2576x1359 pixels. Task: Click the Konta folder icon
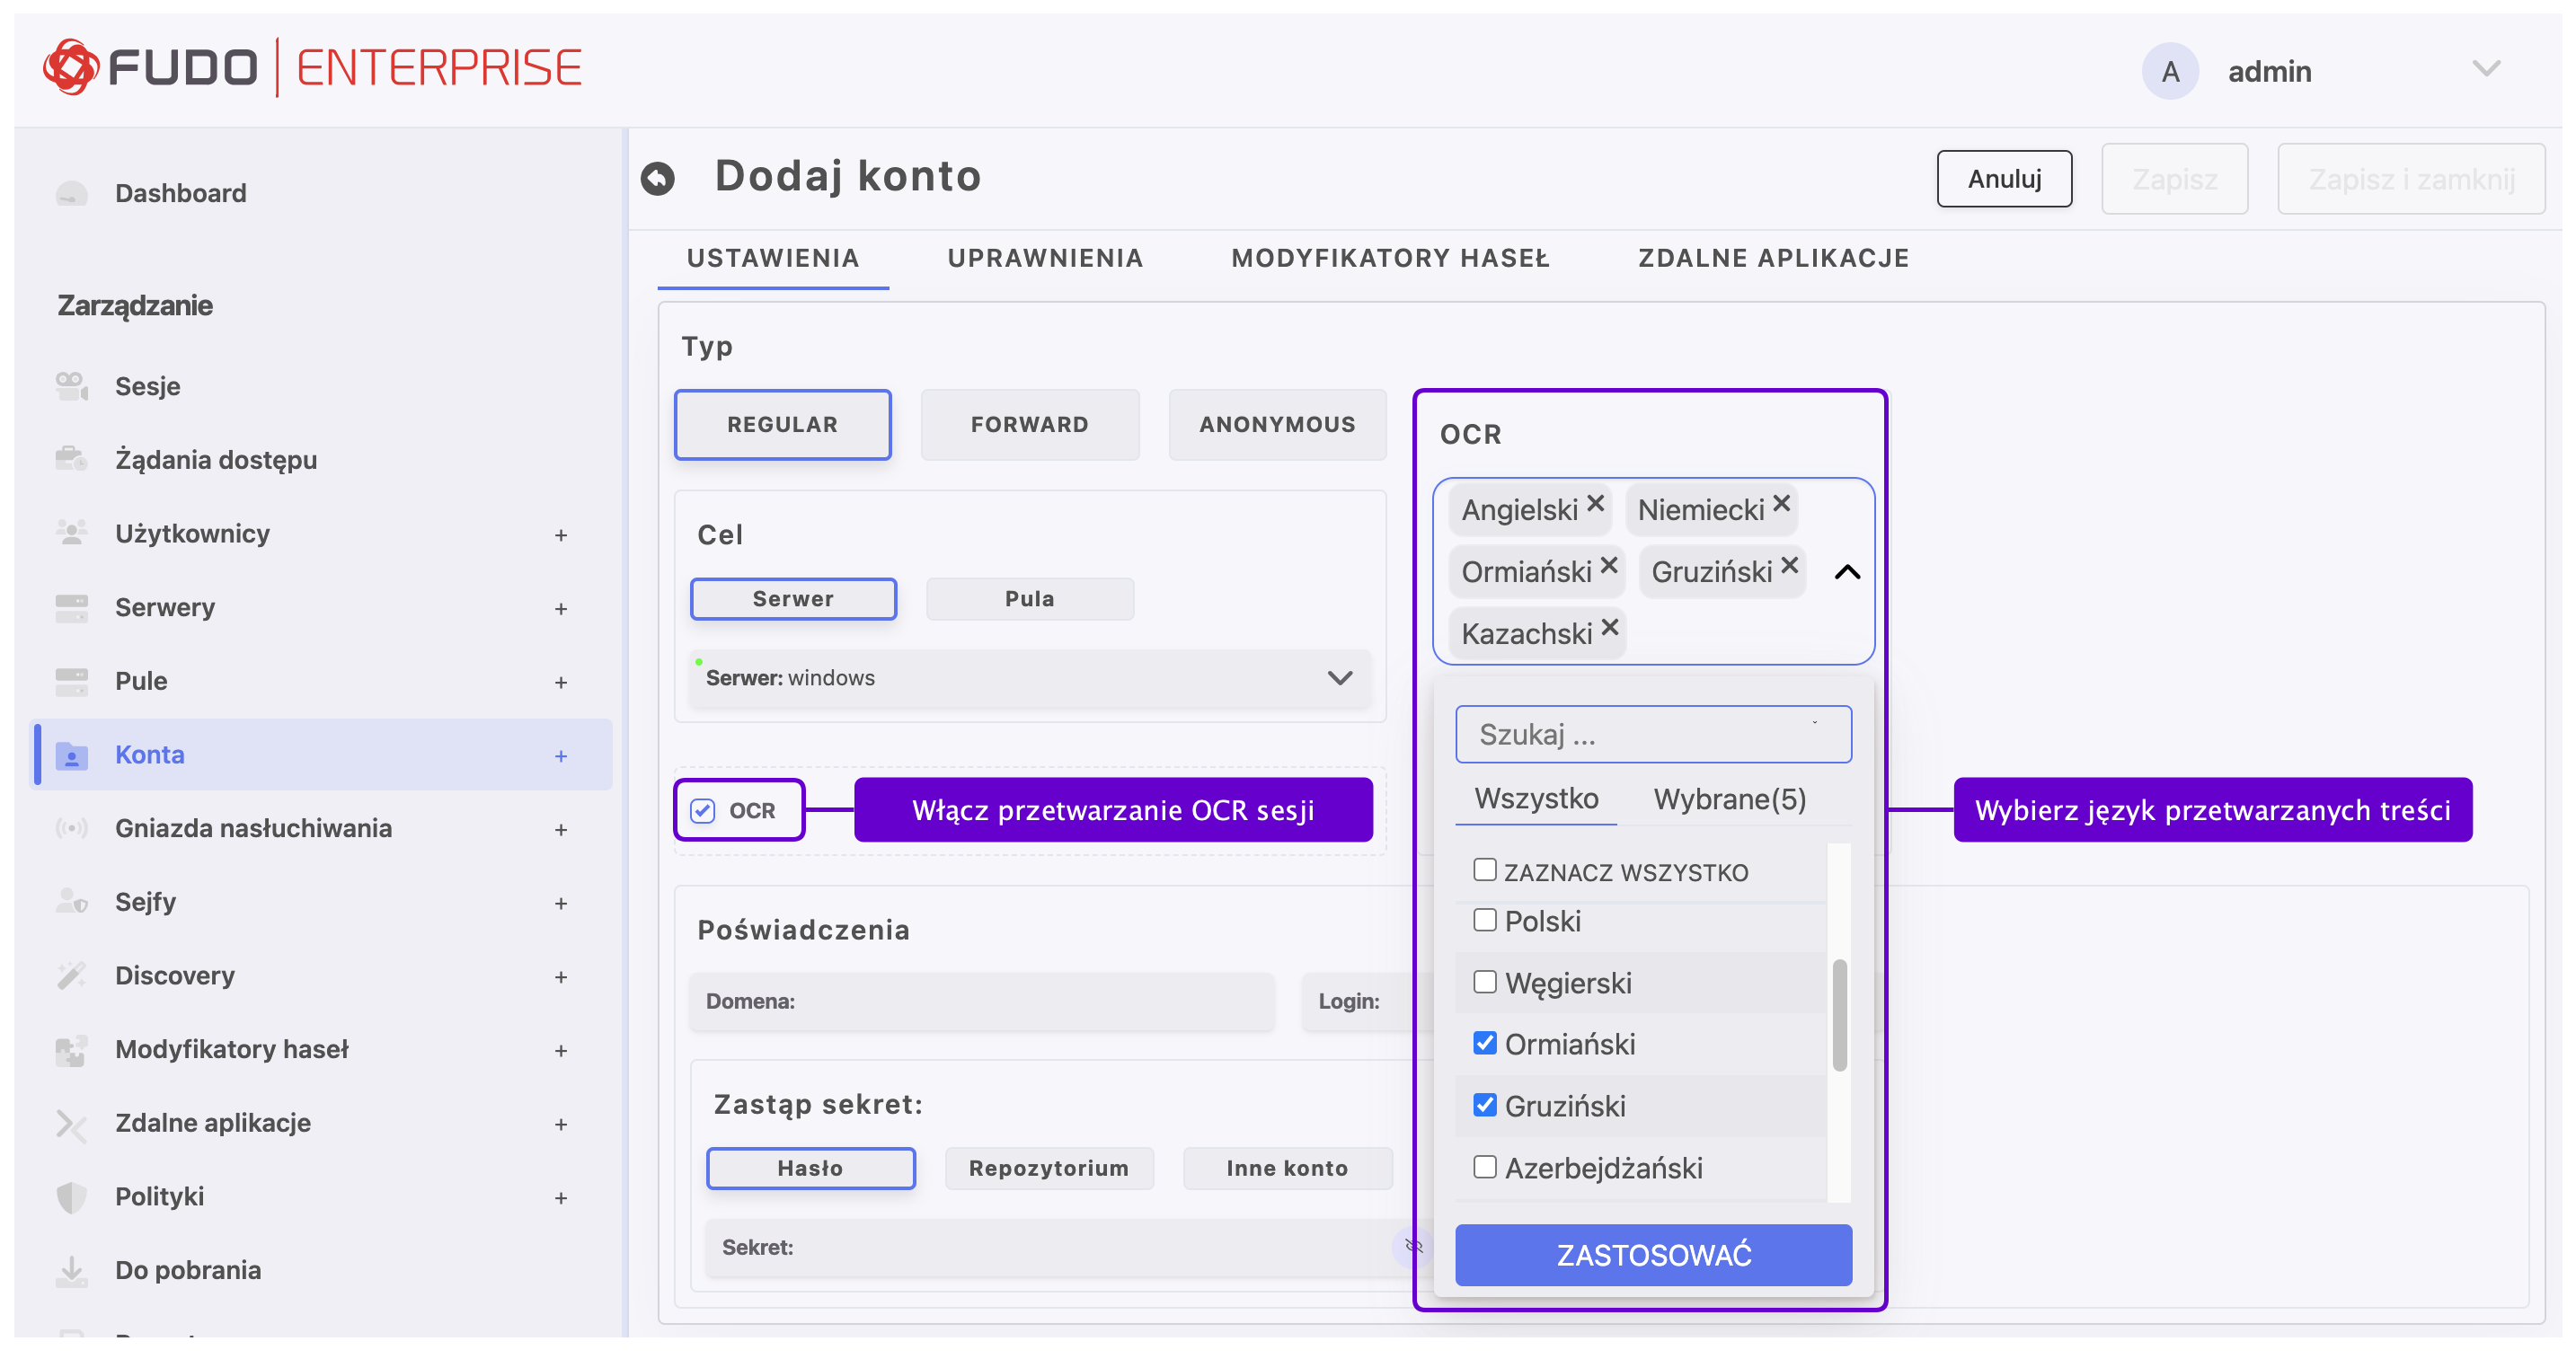(72, 755)
